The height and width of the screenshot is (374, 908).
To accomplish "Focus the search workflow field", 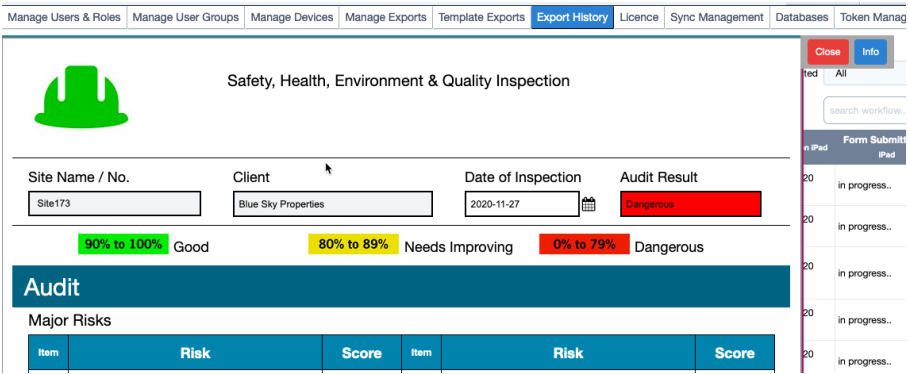I will coord(866,110).
